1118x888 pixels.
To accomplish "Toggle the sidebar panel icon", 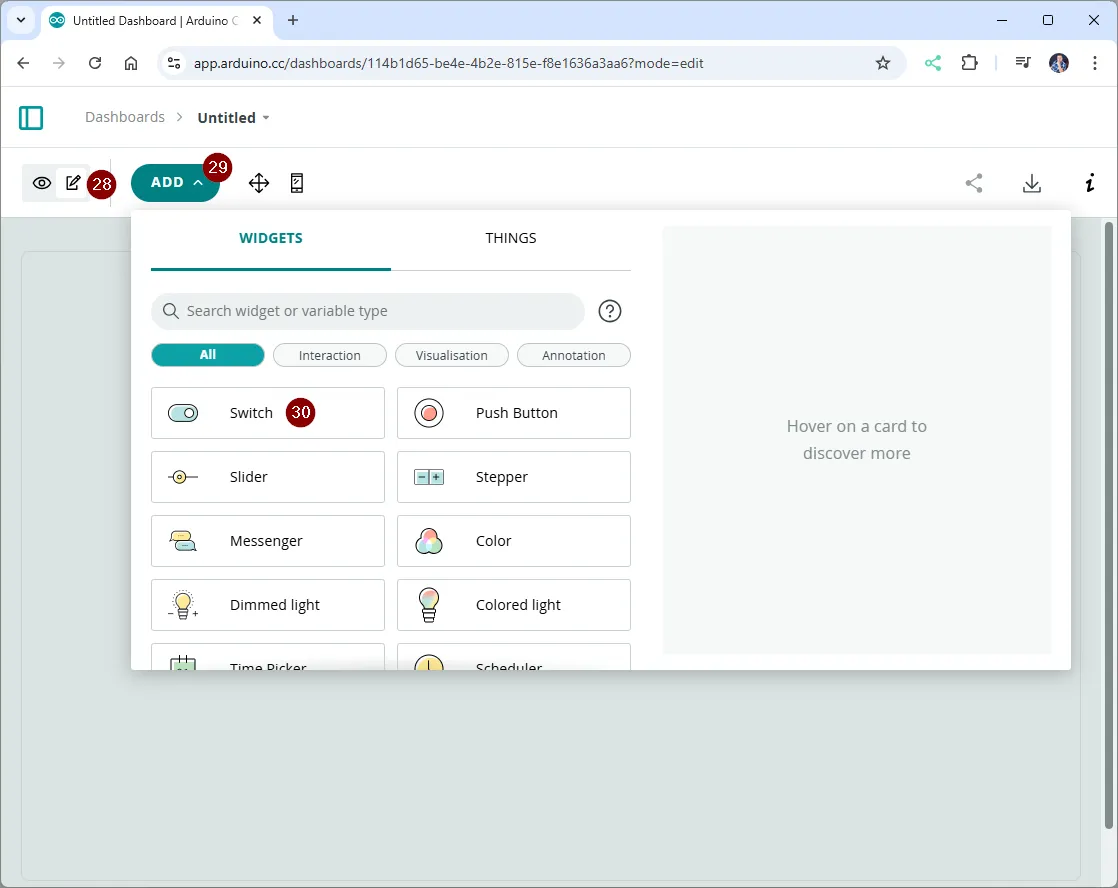I will coord(31,118).
